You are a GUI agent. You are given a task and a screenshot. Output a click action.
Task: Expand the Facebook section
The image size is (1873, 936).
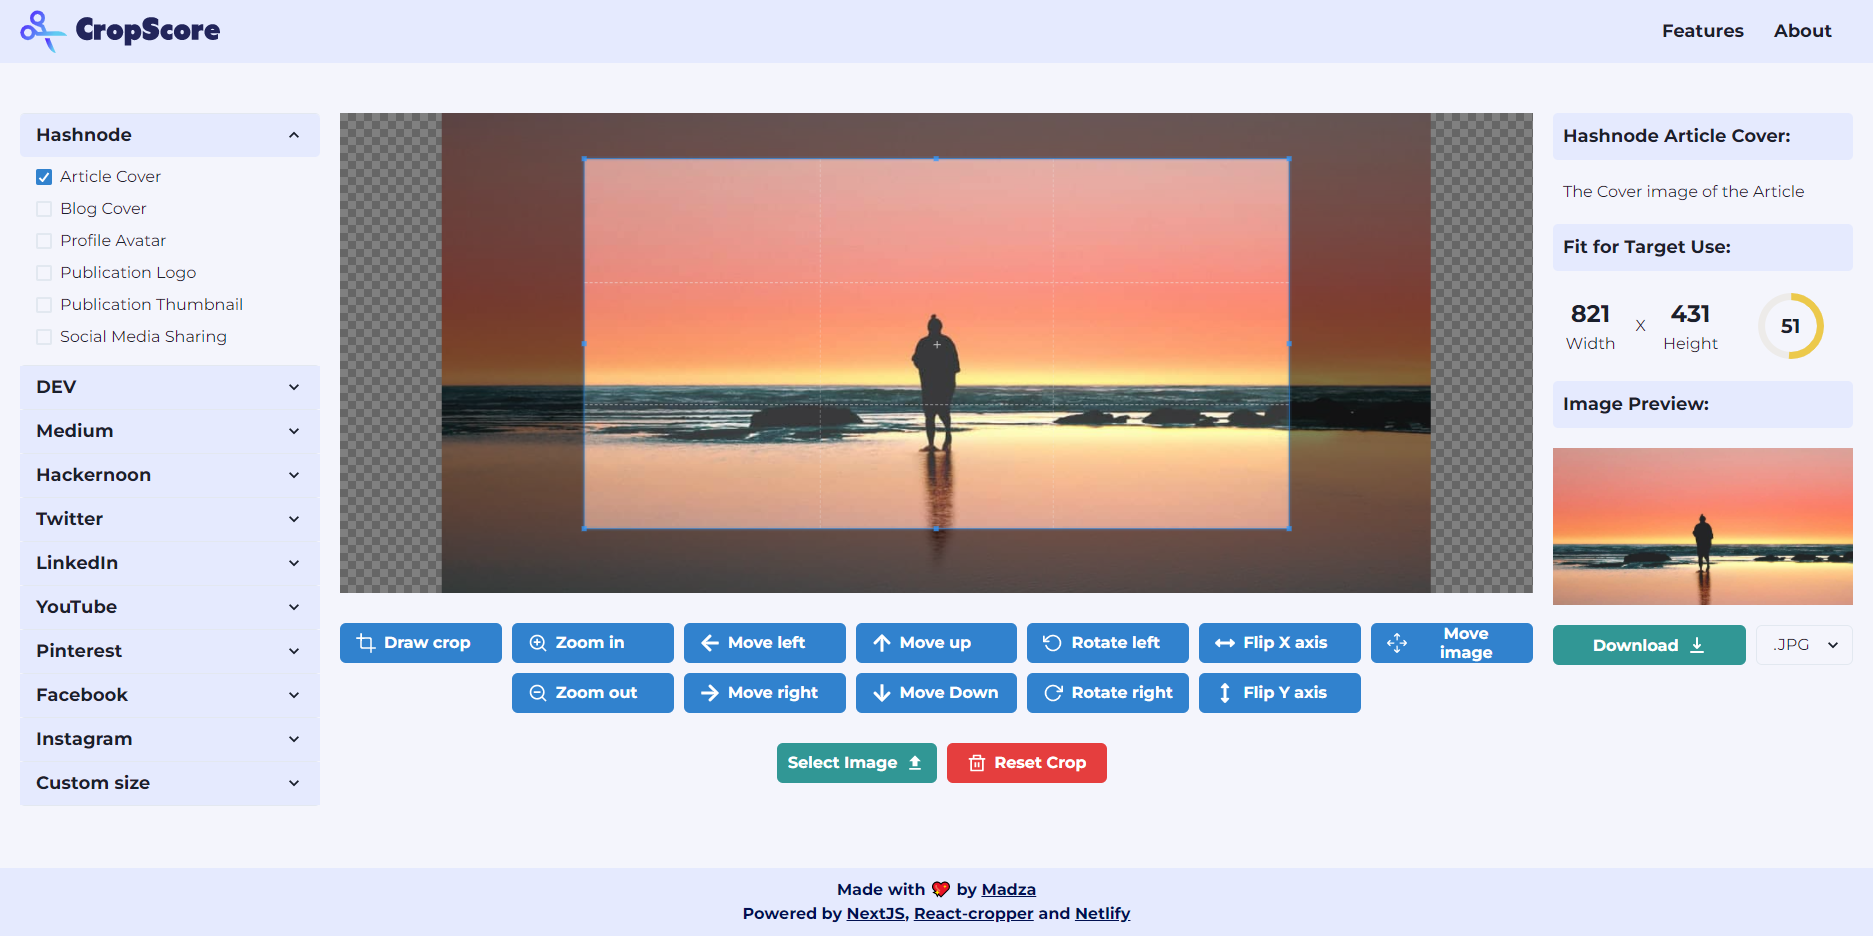coord(169,695)
